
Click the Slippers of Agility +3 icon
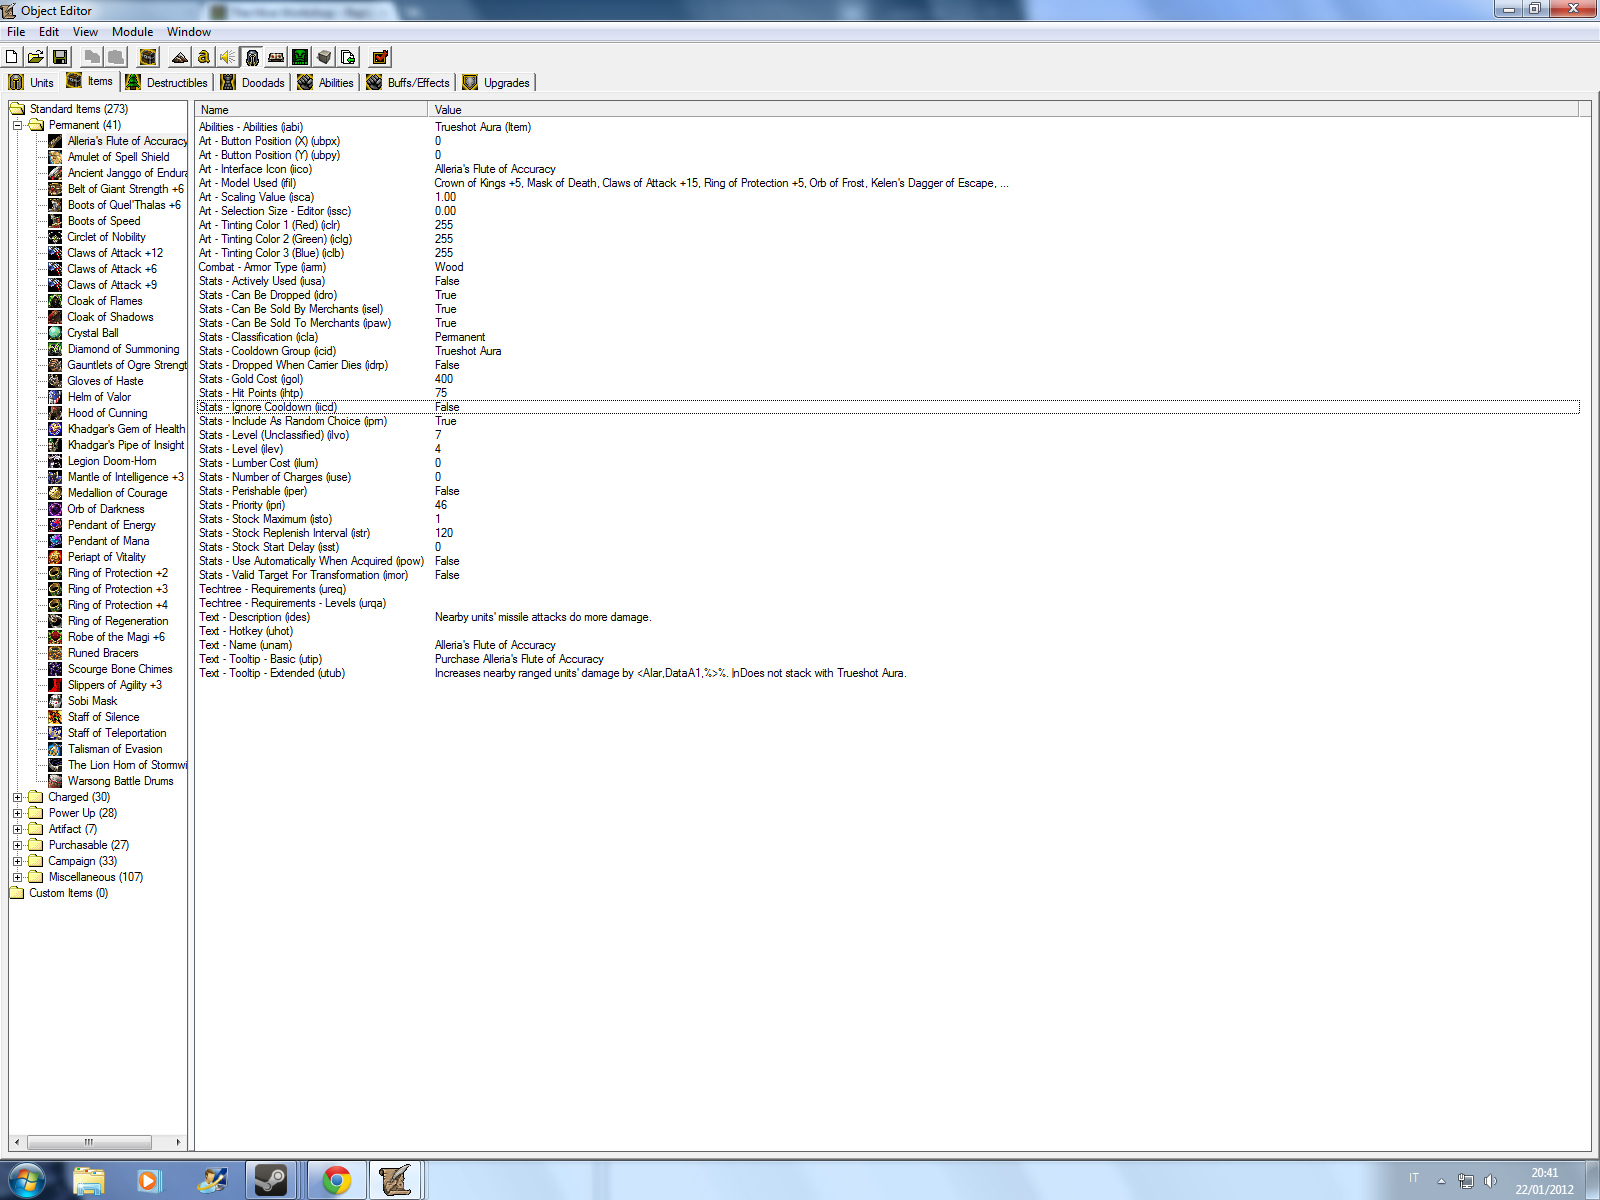(56, 685)
